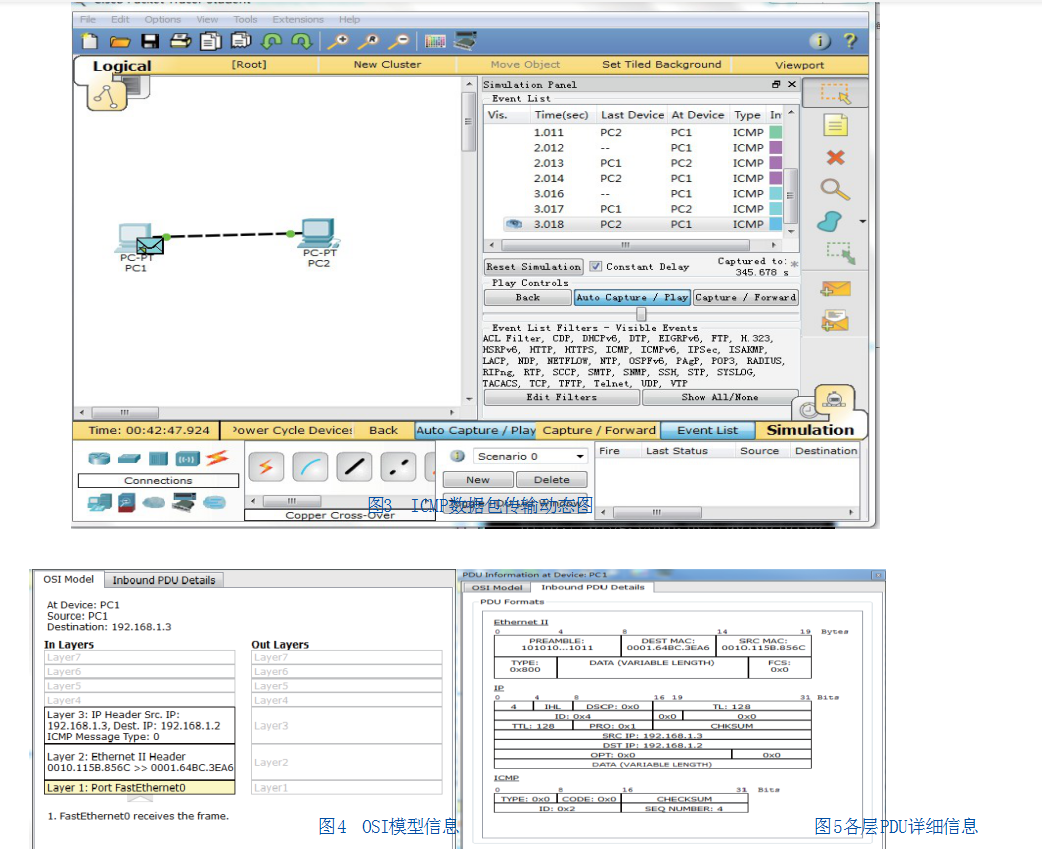Adjust the play speed slider
This screenshot has height=849, width=1042.
pyautogui.click(x=641, y=314)
